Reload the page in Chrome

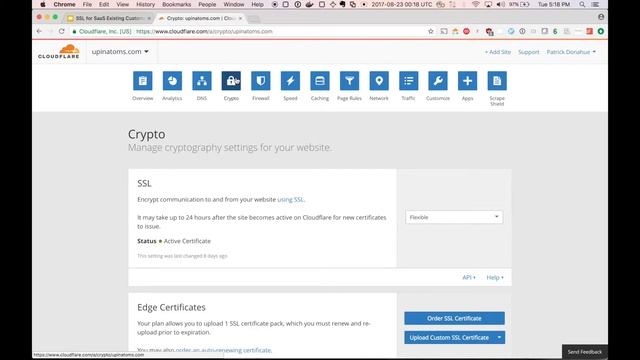coord(62,31)
